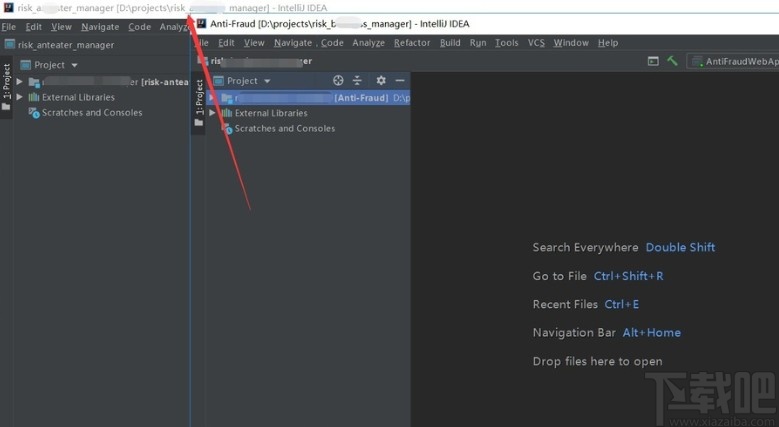Screen dimensions: 779x427
Task: Open View menu in back risk_anteater_manager window
Action: 61,27
